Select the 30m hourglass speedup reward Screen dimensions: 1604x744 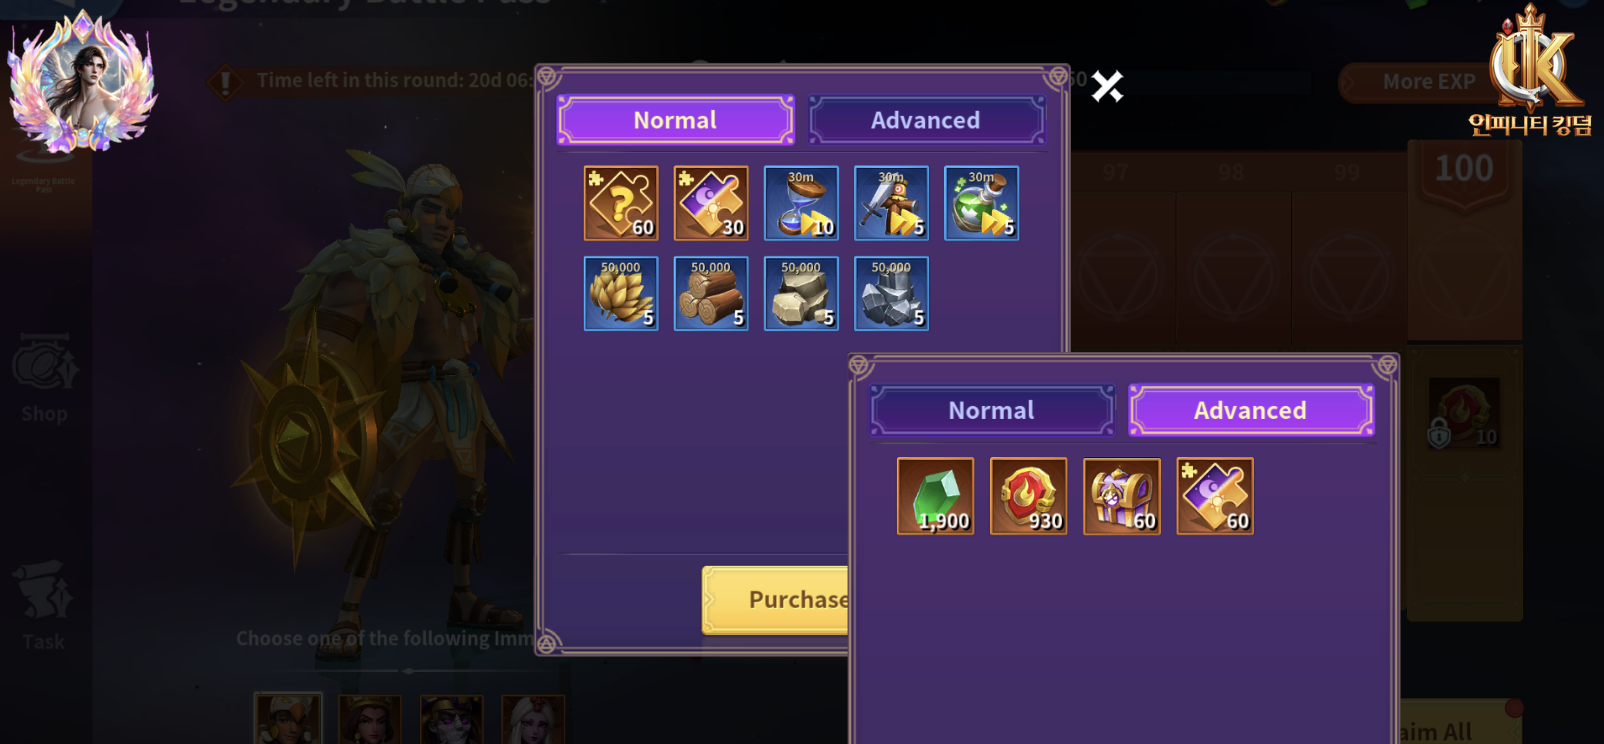pyautogui.click(x=801, y=203)
